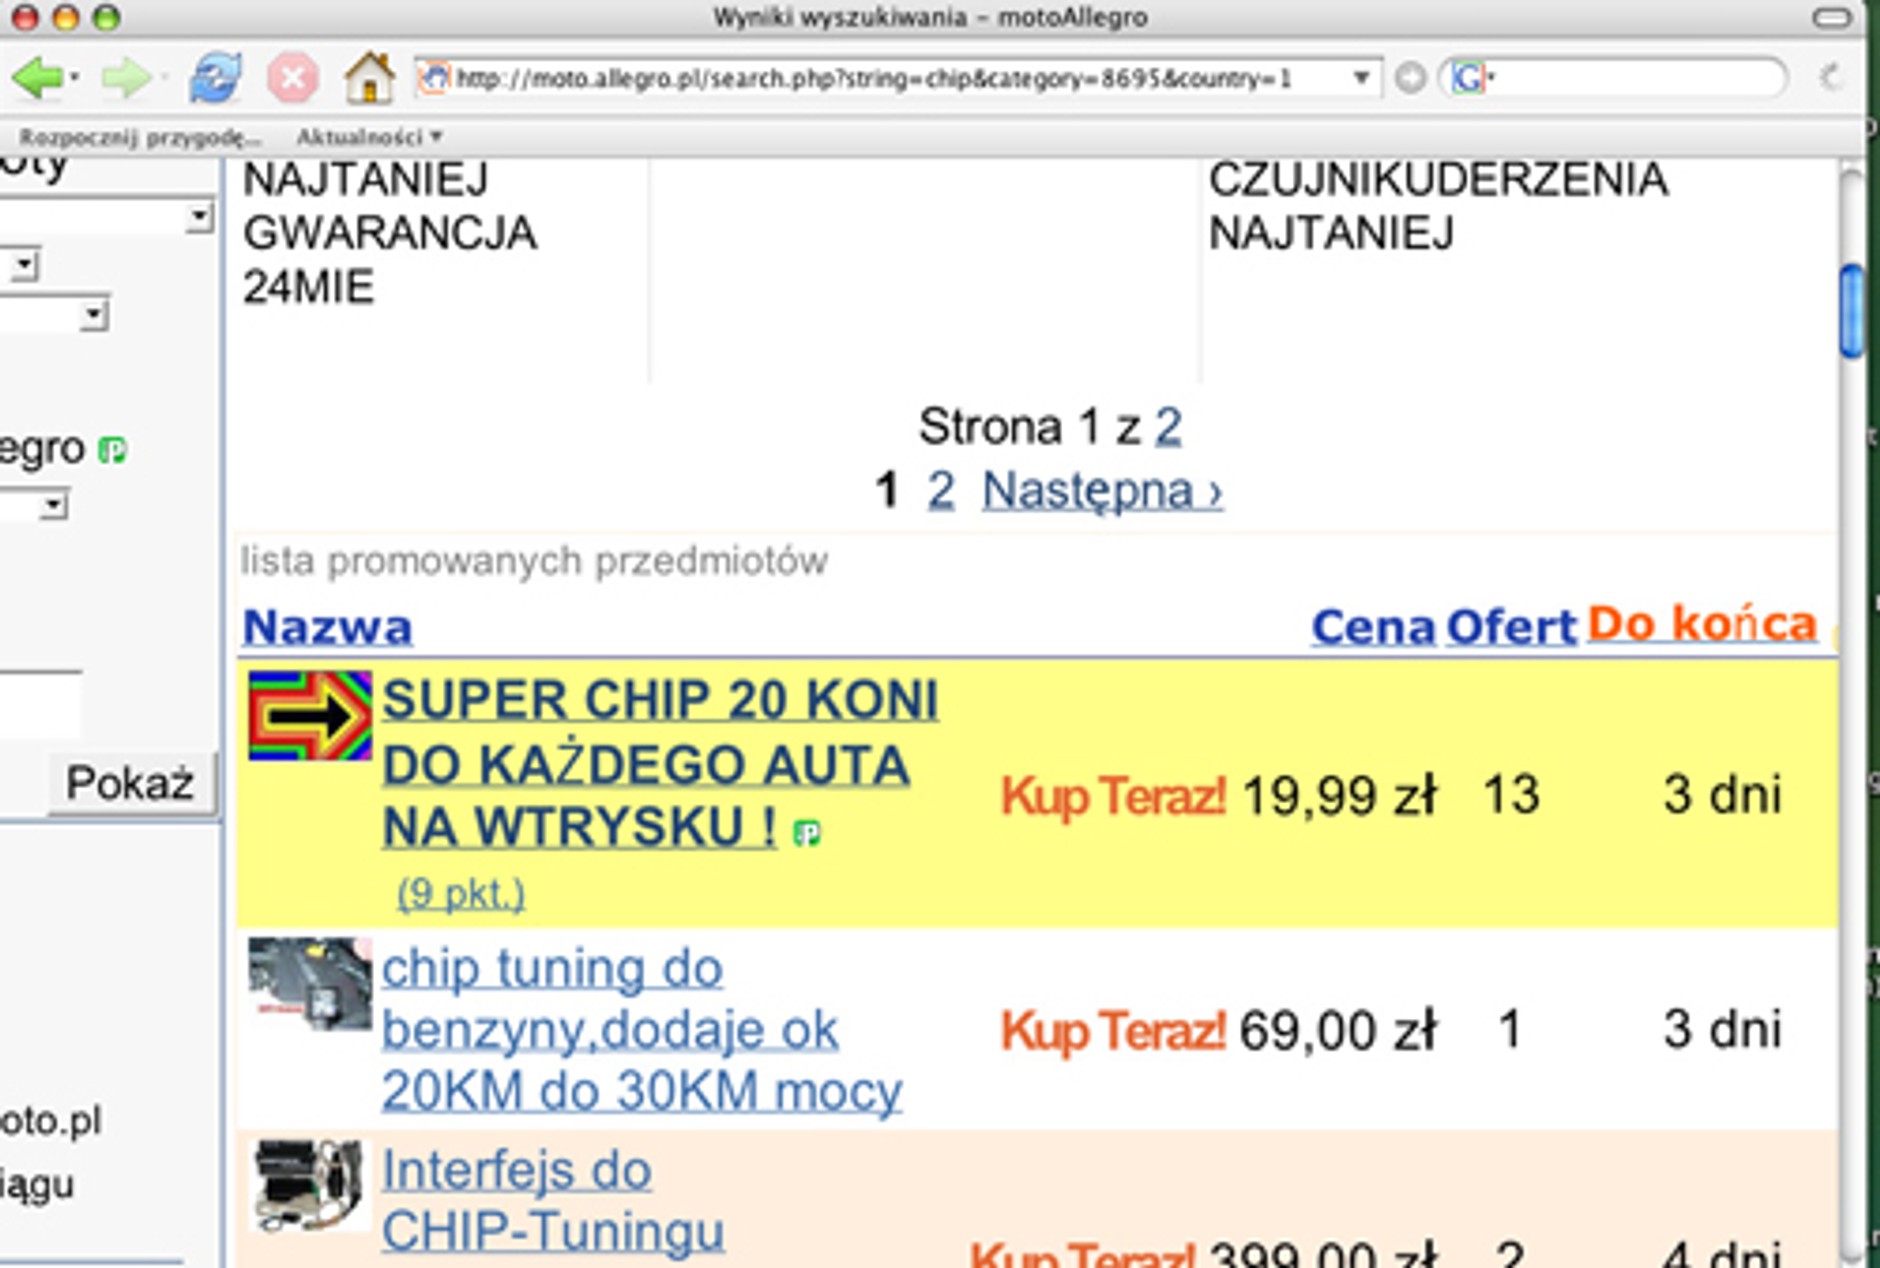Image resolution: width=1880 pixels, height=1268 pixels.
Task: Reload the page with the refresh icon
Action: coord(215,75)
